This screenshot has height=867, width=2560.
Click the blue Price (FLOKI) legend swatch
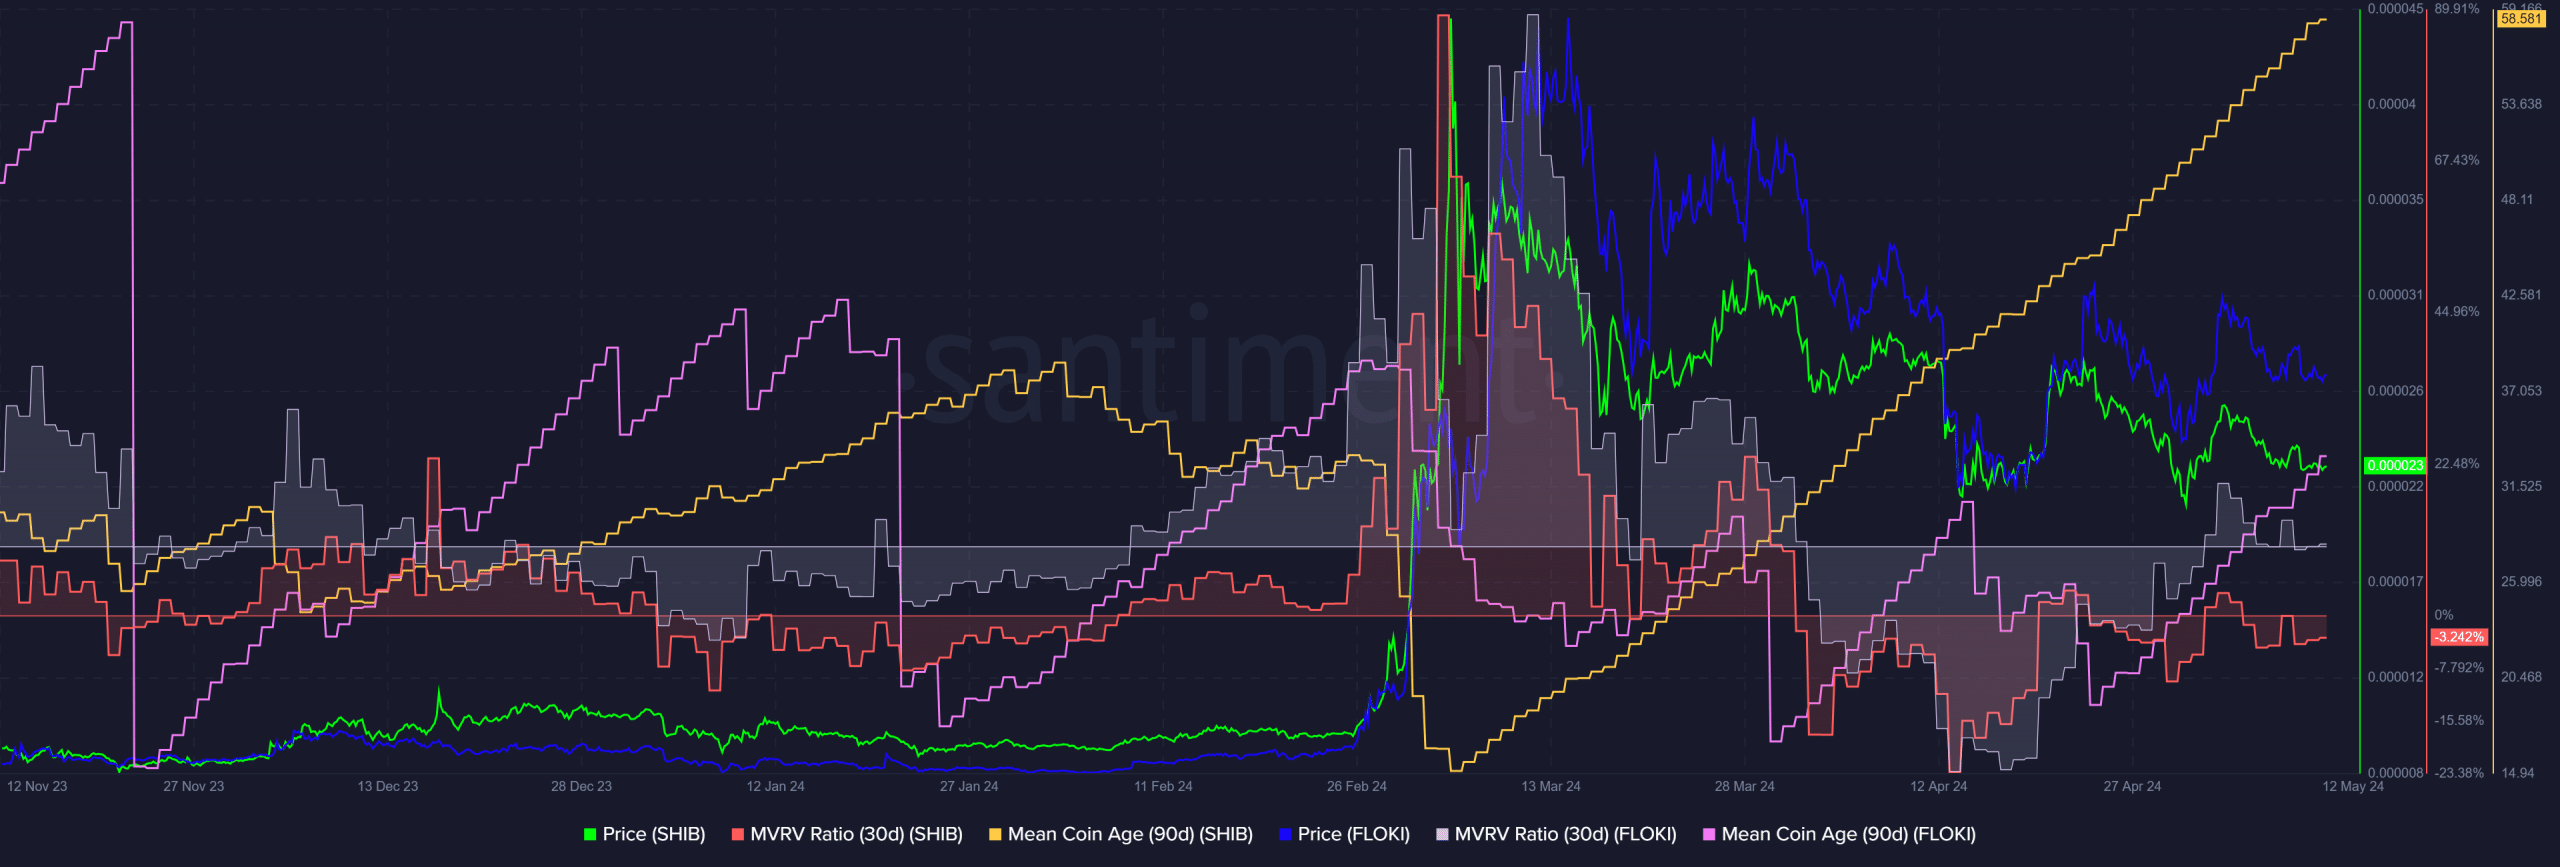tap(1285, 834)
